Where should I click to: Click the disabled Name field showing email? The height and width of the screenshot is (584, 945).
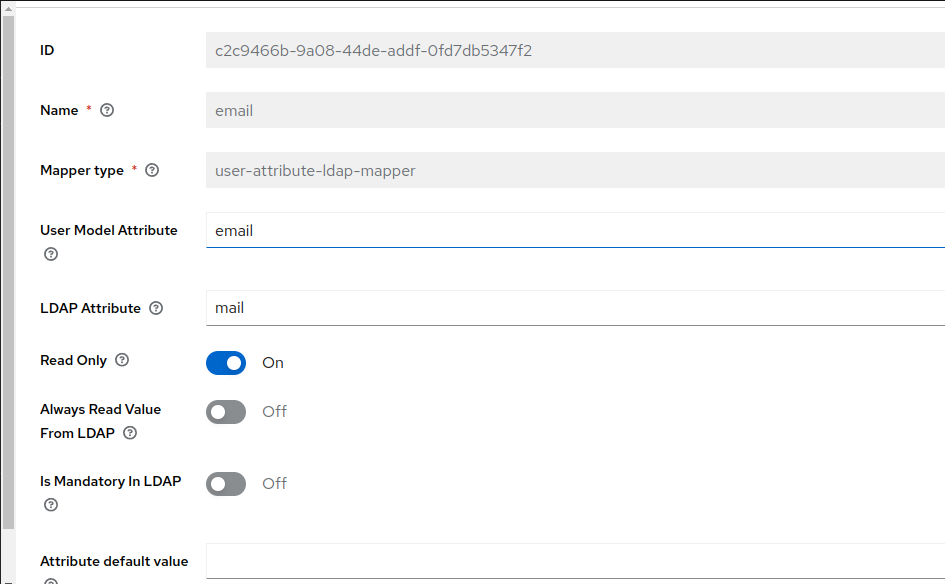(575, 111)
